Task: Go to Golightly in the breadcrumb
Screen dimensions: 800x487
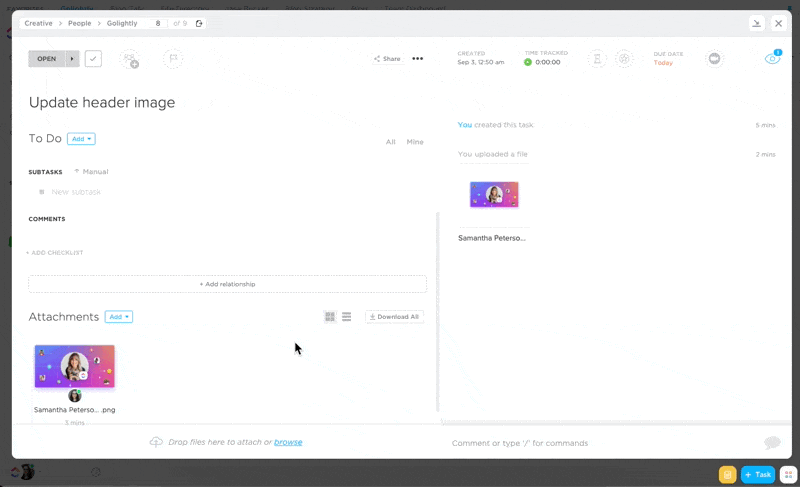Action: pyautogui.click(x=122, y=23)
